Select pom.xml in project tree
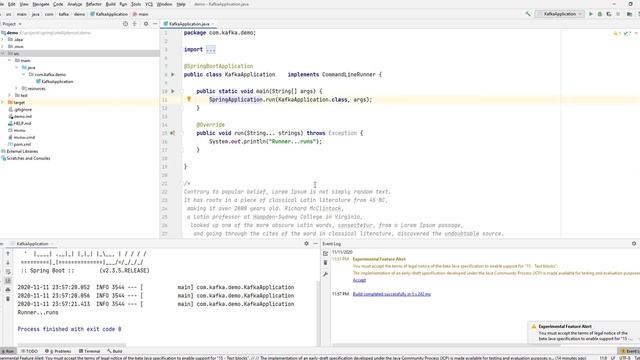 (x=19, y=144)
